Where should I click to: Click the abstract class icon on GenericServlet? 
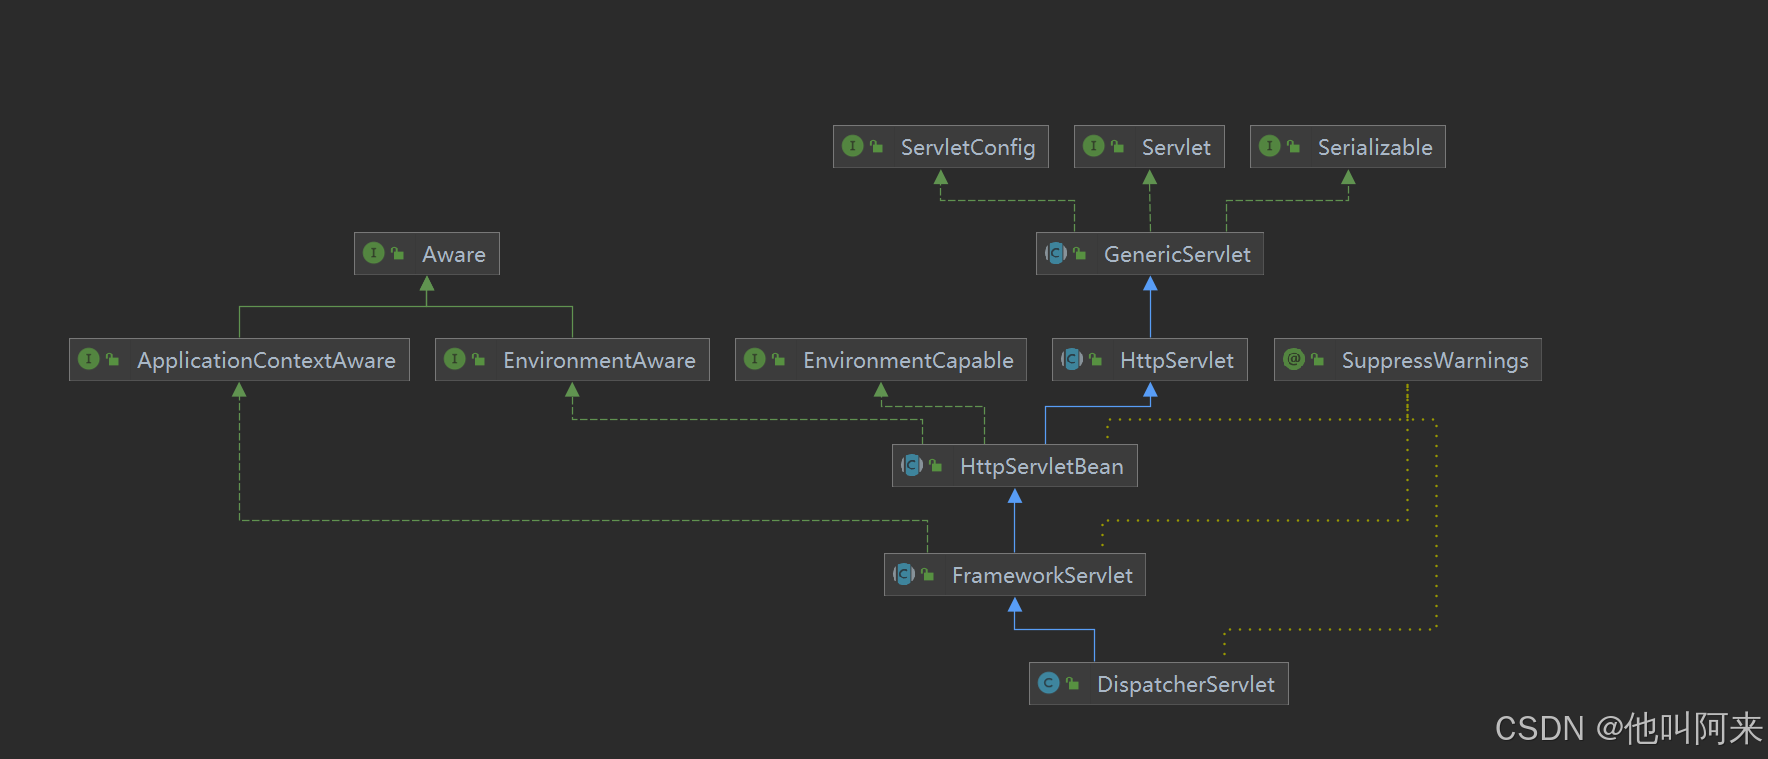coord(1055,253)
